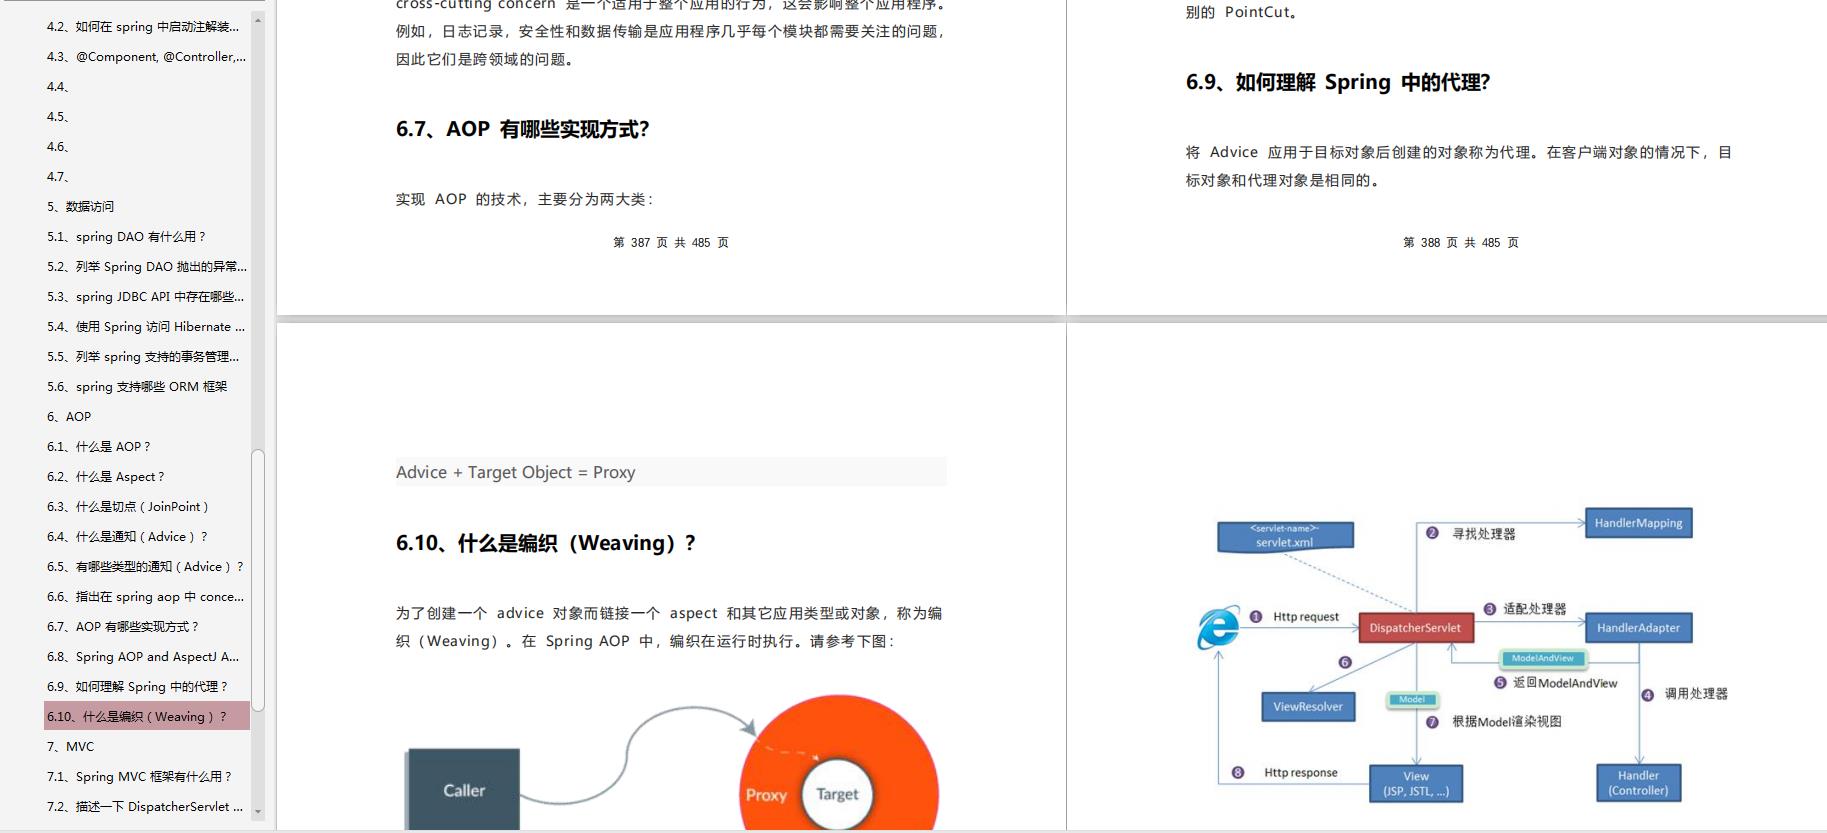Open bookmark 6.1 什么是 AOP
The height and width of the screenshot is (833, 1827).
[99, 447]
